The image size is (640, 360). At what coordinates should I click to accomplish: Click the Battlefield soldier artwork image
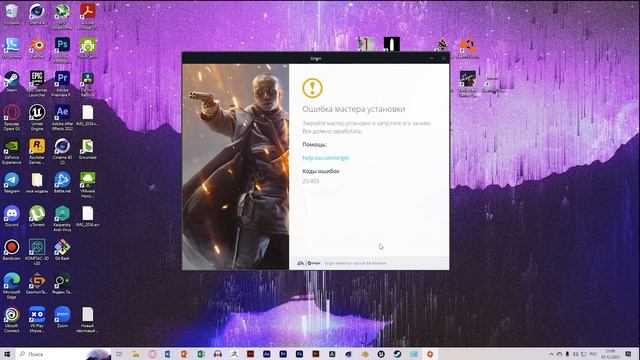[x=236, y=167]
